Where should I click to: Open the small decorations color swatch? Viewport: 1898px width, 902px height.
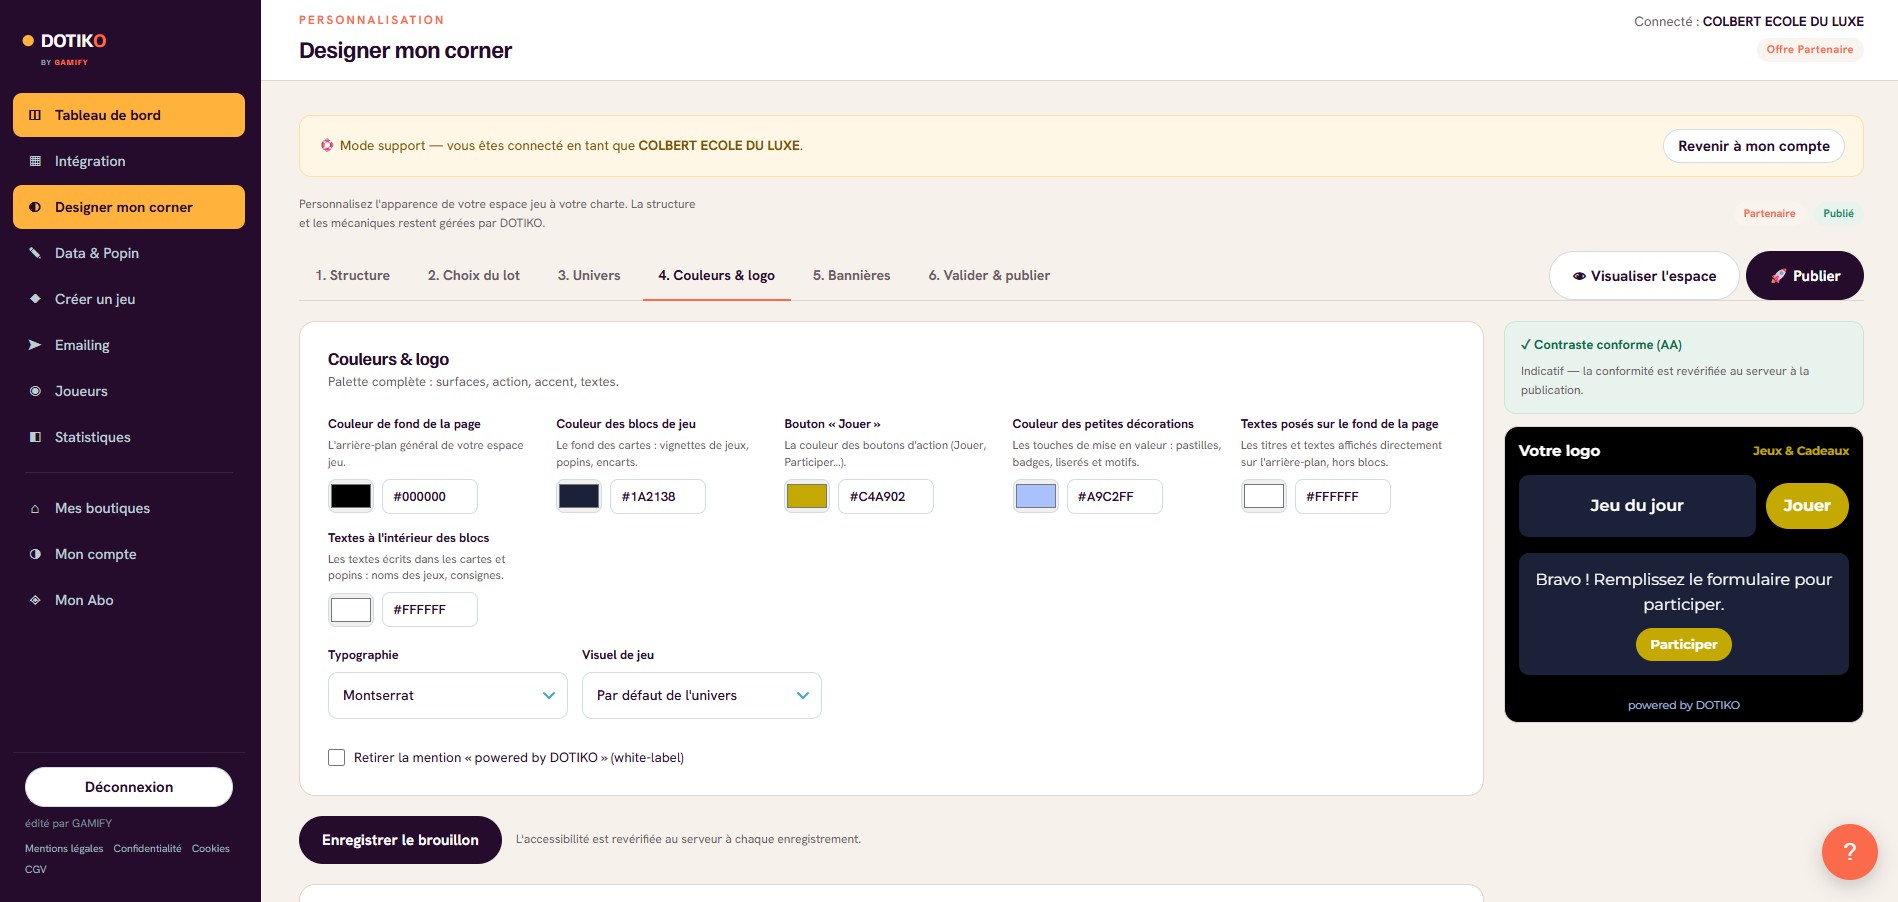pyautogui.click(x=1035, y=496)
